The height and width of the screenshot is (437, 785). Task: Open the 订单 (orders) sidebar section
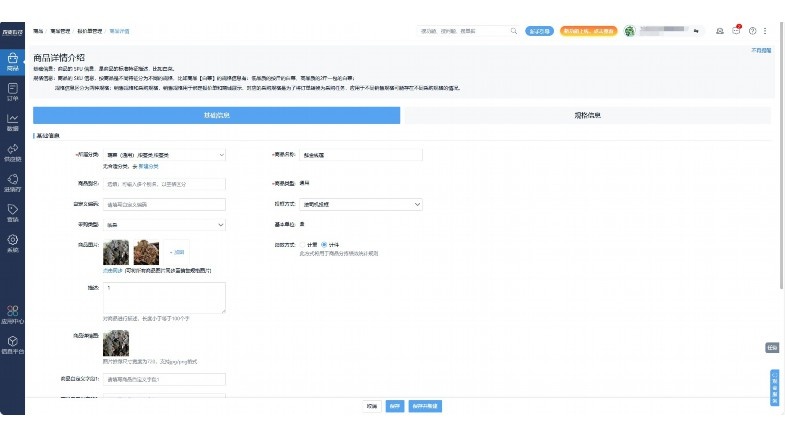pos(13,92)
